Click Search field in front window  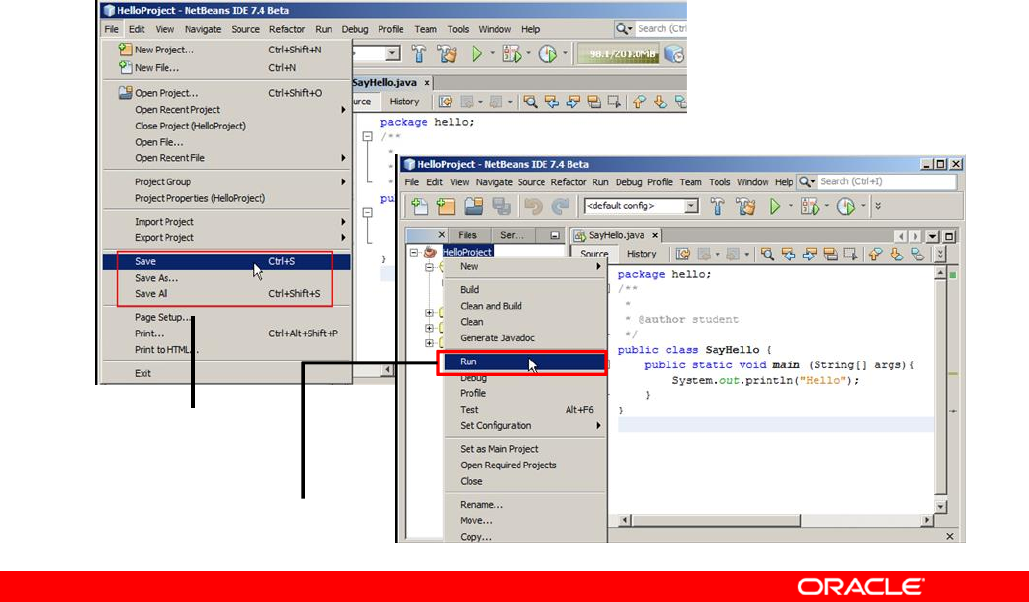(x=887, y=181)
